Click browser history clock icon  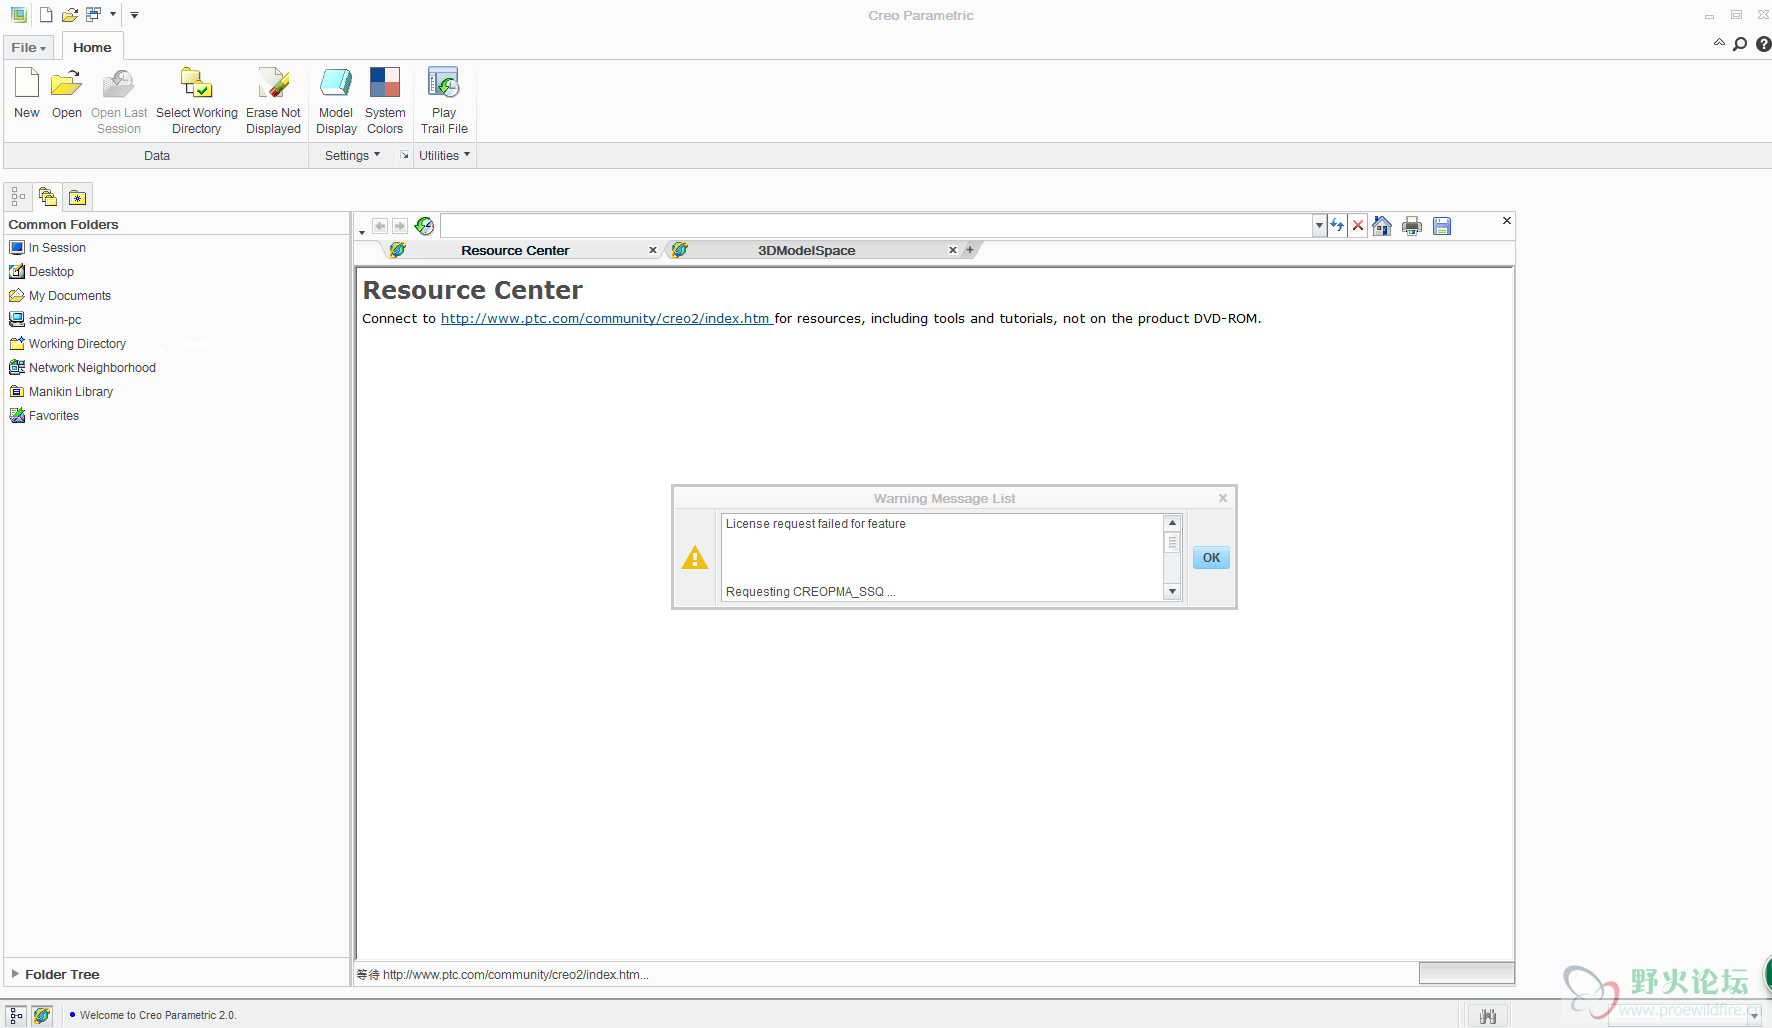(x=424, y=226)
